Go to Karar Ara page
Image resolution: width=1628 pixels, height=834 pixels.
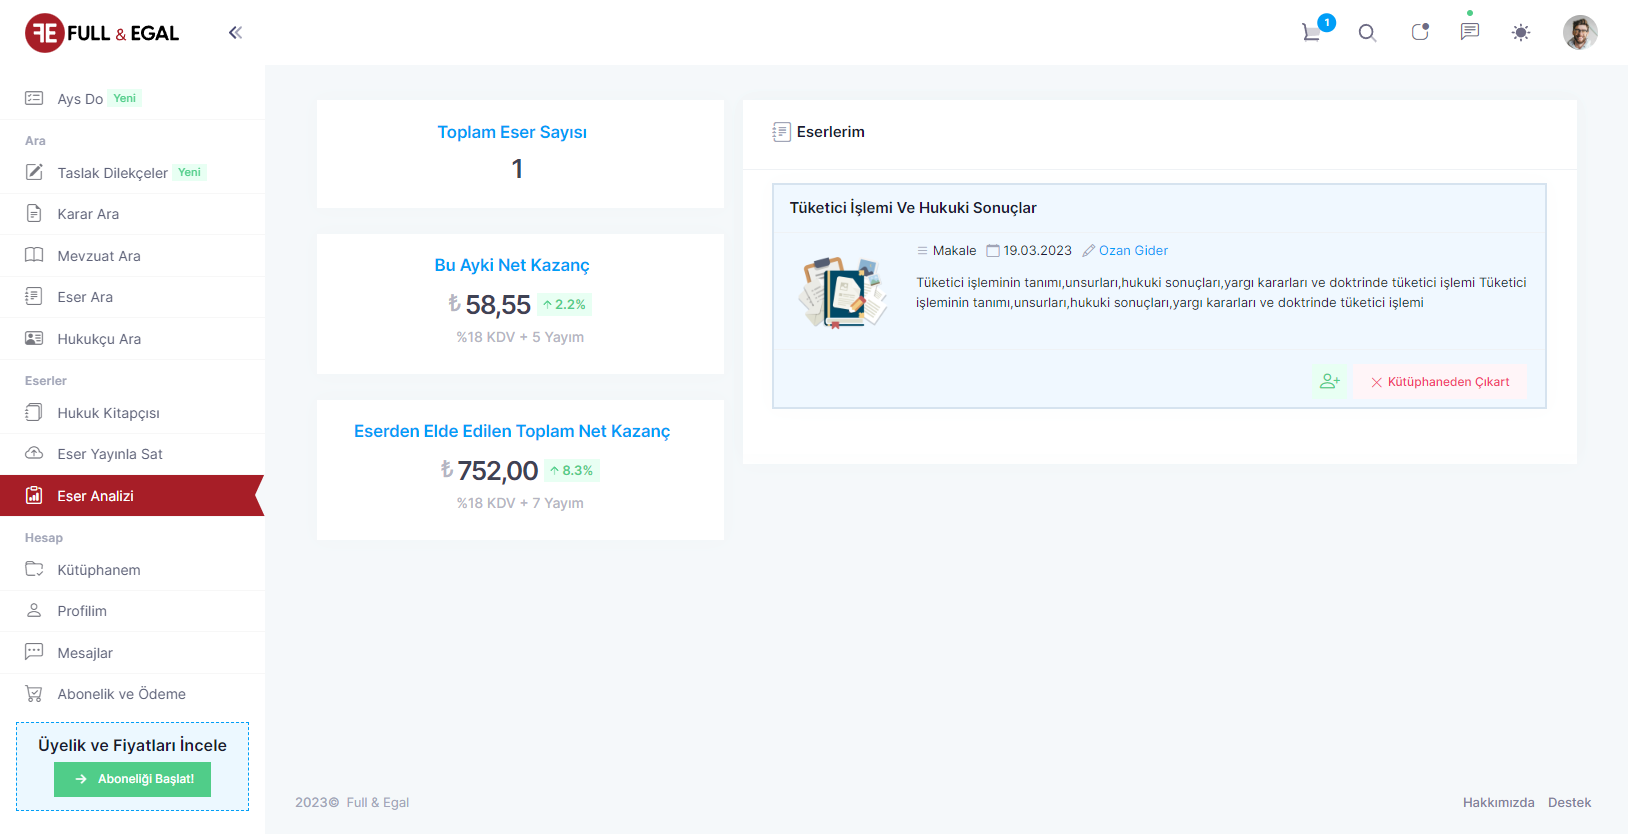coord(88,214)
